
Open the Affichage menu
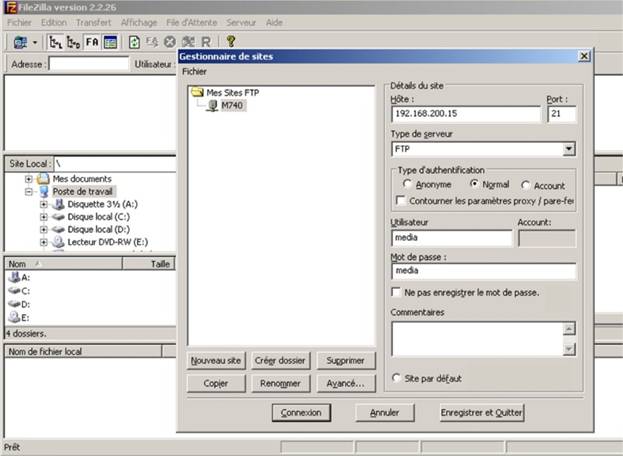139,23
